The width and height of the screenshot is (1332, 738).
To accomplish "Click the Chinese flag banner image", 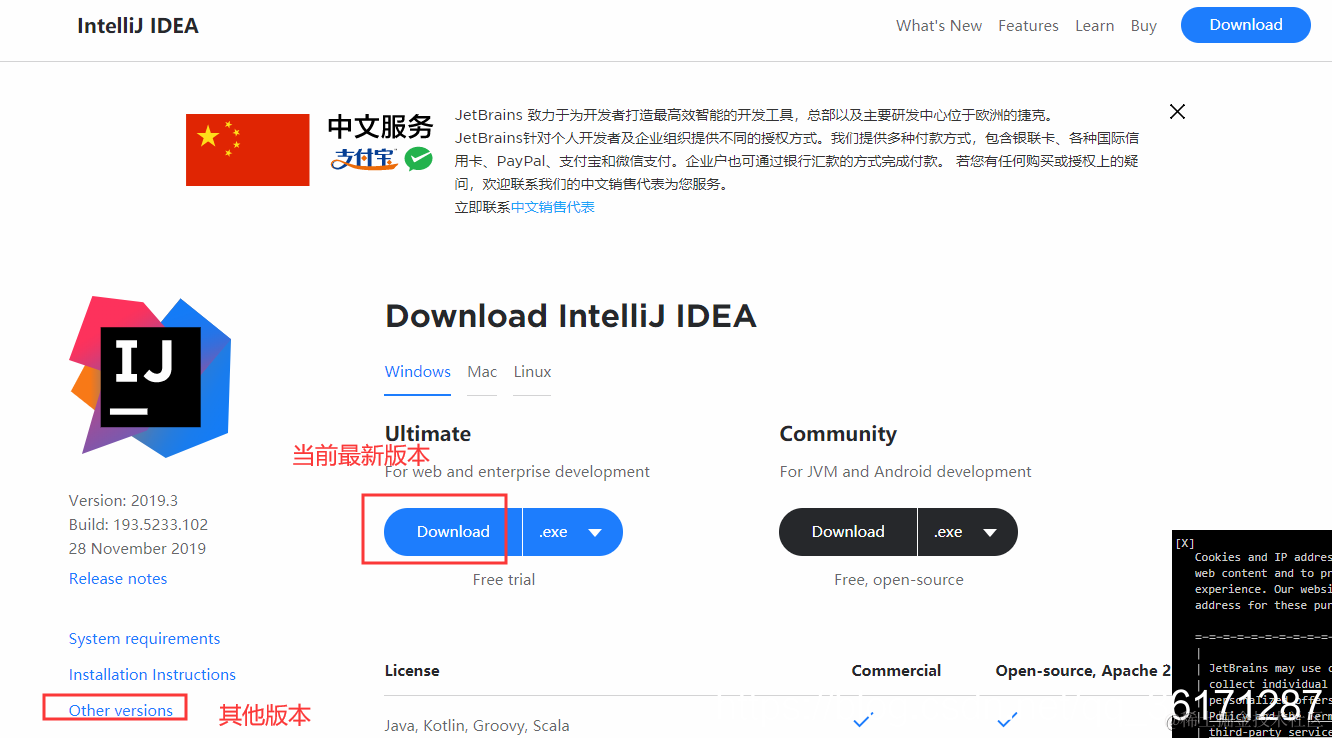I will 247,150.
